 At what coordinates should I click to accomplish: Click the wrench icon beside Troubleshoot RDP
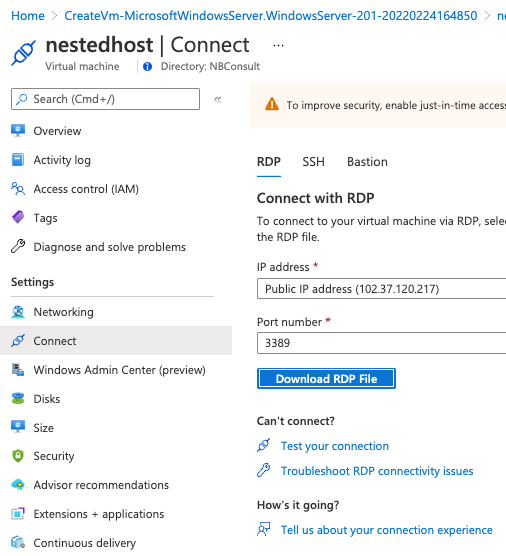(x=263, y=470)
